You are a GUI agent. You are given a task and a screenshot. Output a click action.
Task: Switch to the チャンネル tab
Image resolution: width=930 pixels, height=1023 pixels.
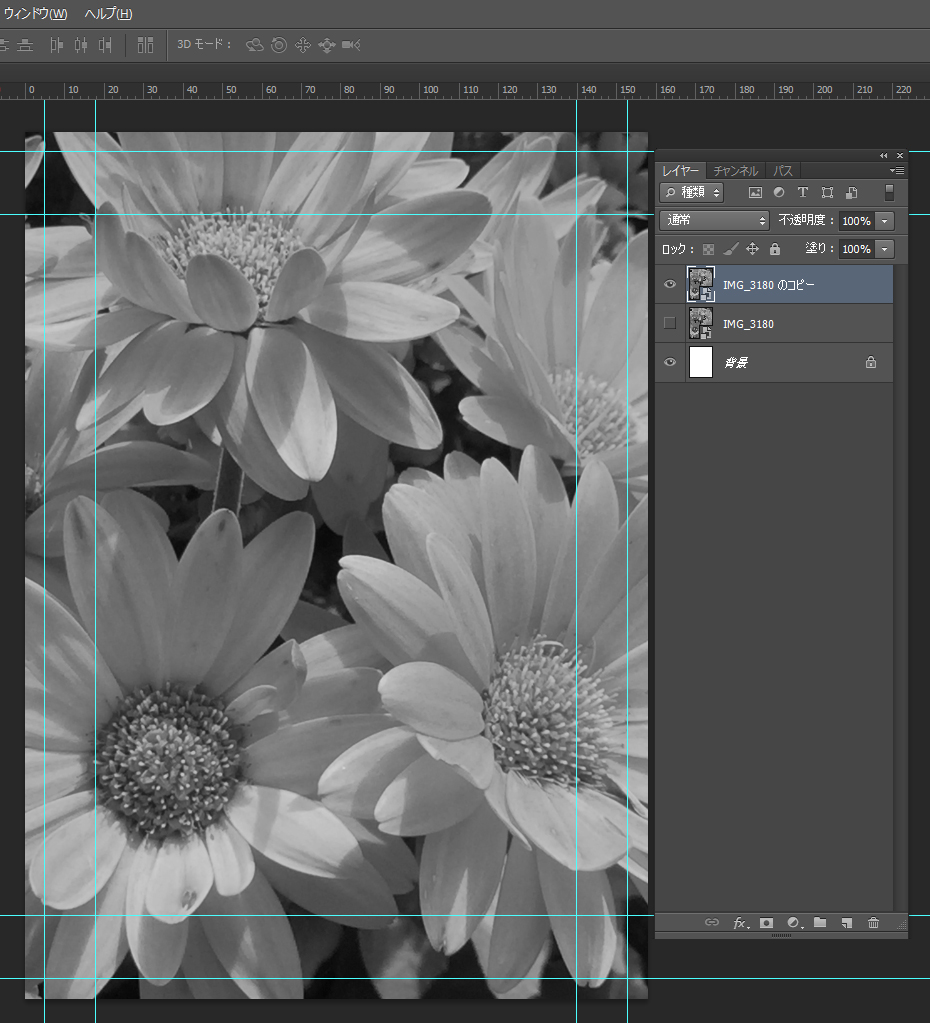[736, 171]
